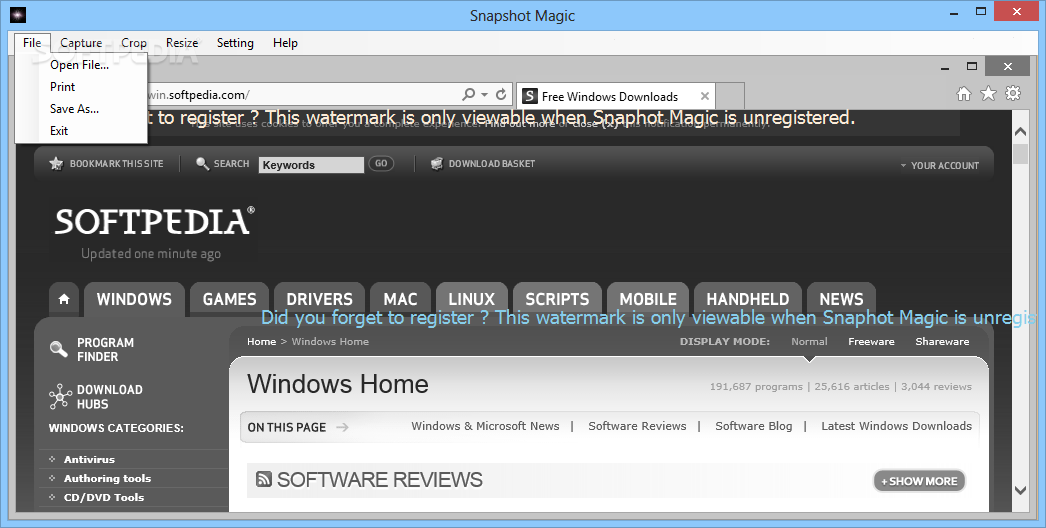The height and width of the screenshot is (528, 1046).
Task: Select the DRIVERS tab
Action: [x=320, y=299]
